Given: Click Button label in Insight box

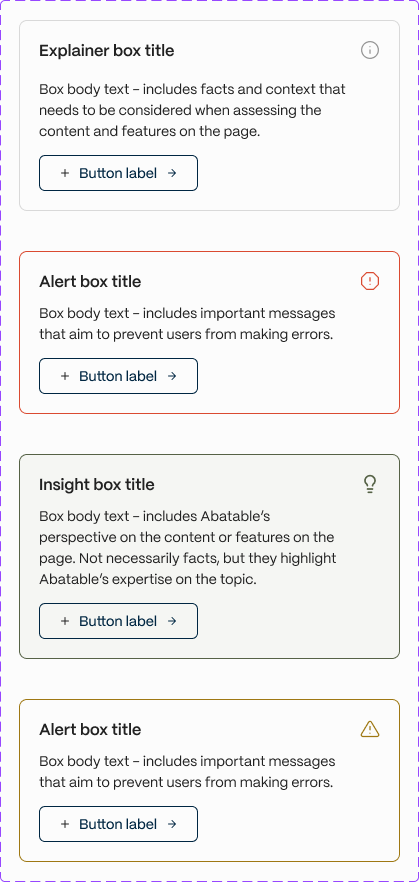Looking at the screenshot, I should (x=118, y=621).
